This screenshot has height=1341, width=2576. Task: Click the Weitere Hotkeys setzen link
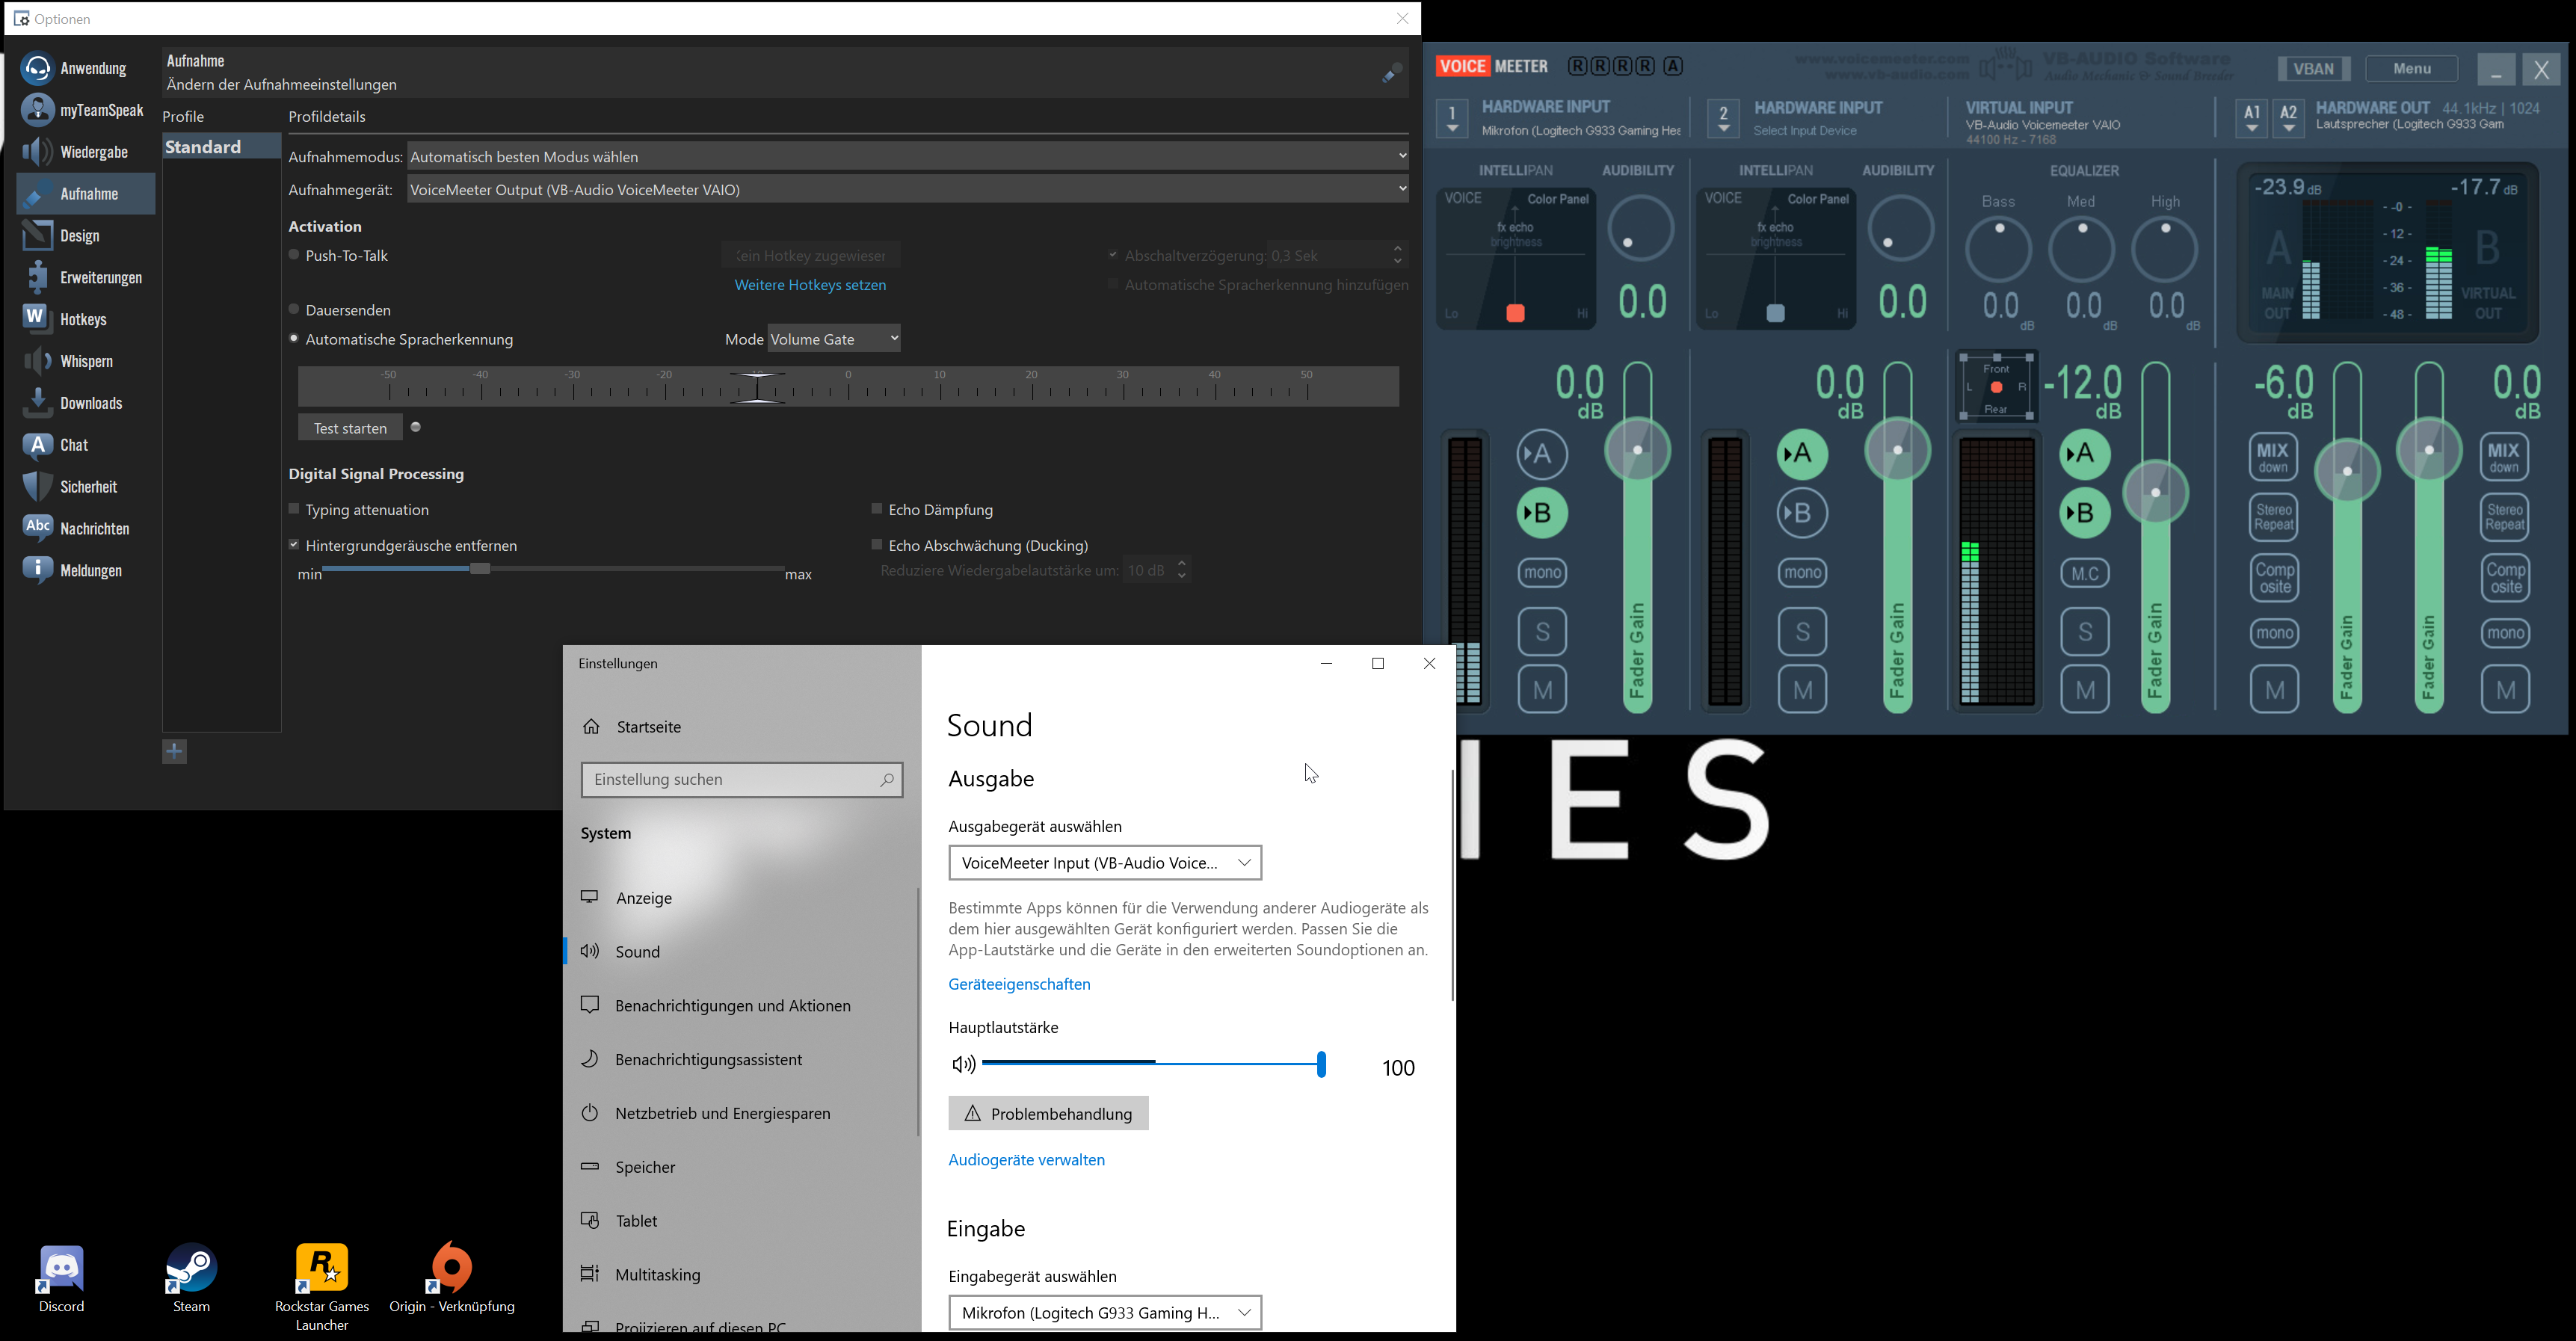coord(810,286)
